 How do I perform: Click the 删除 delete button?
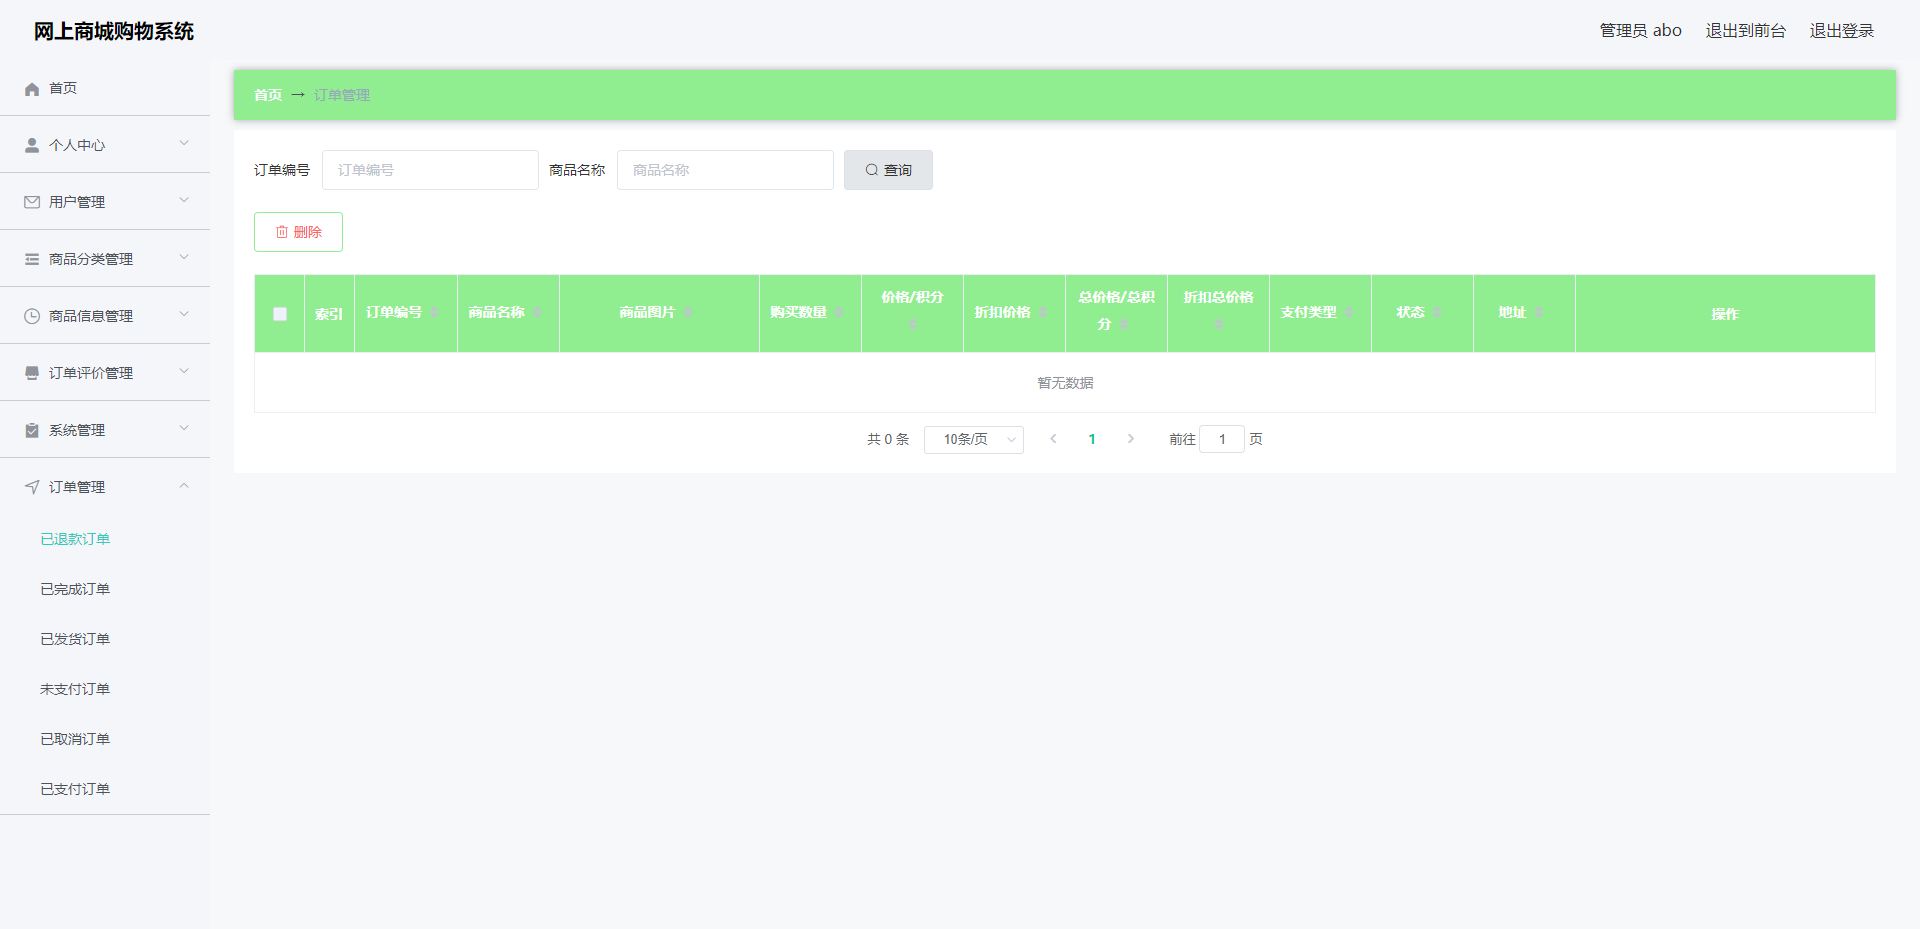(298, 232)
